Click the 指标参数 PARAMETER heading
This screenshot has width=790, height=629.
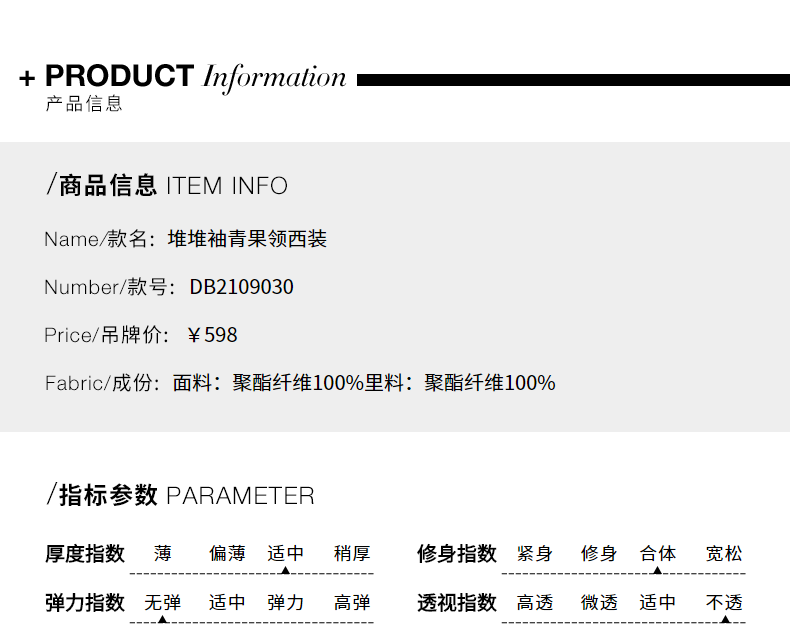(180, 495)
